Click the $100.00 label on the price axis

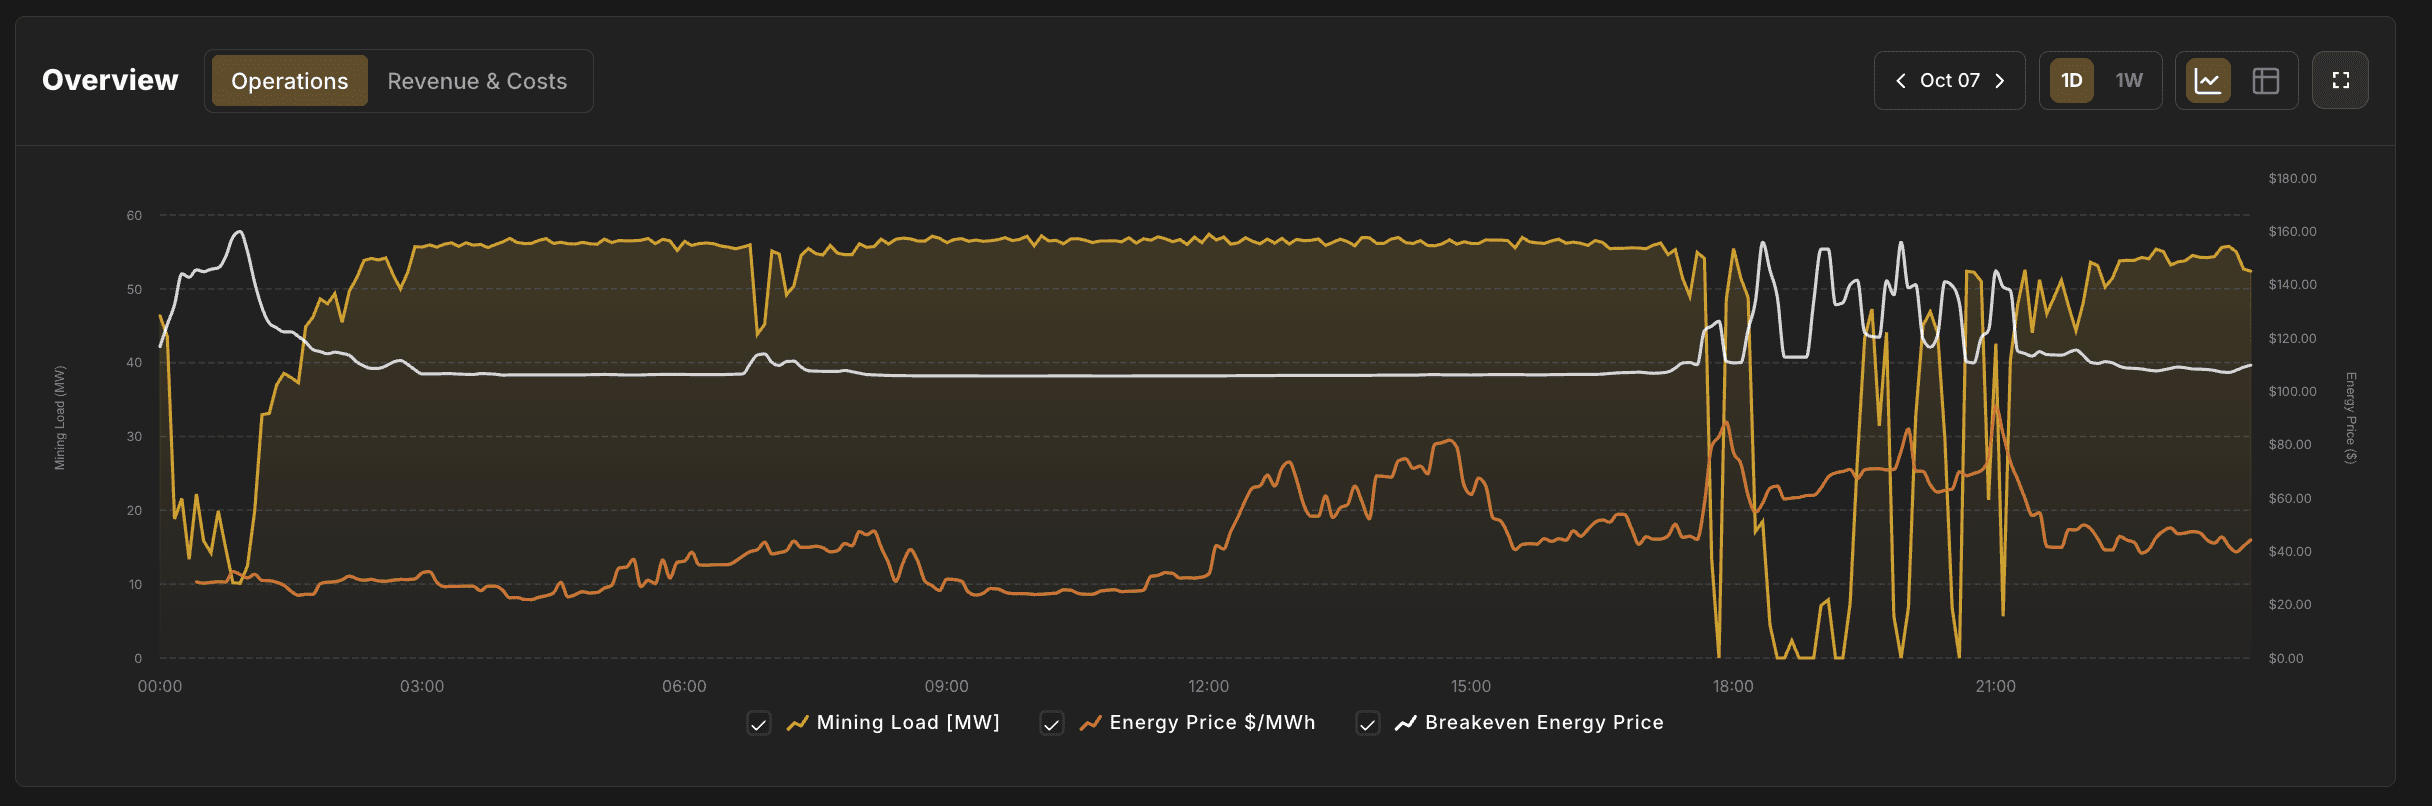coord(2292,391)
